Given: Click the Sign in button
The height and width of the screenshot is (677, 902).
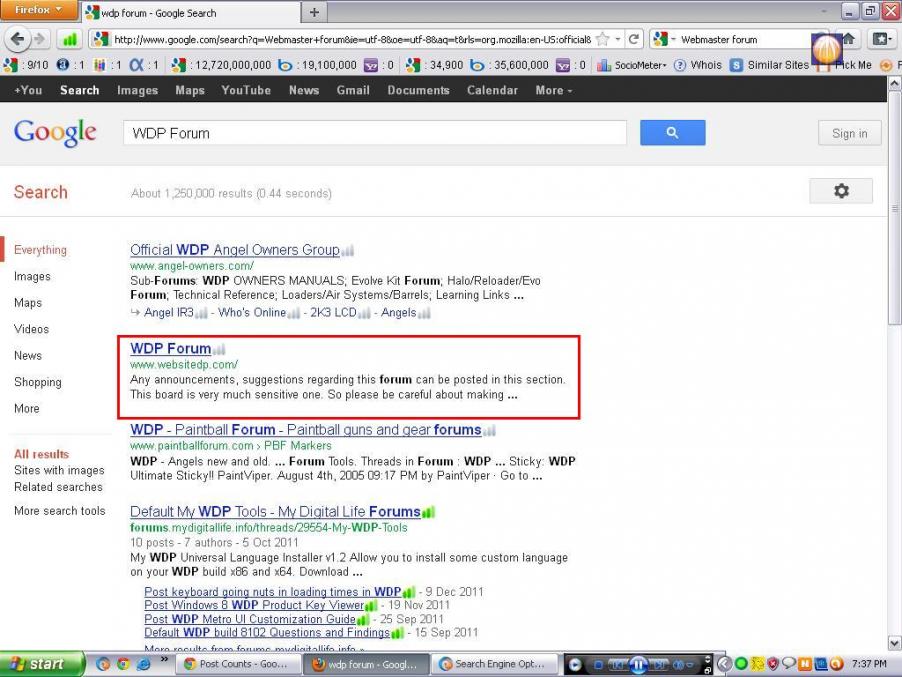Looking at the screenshot, I should 849,133.
